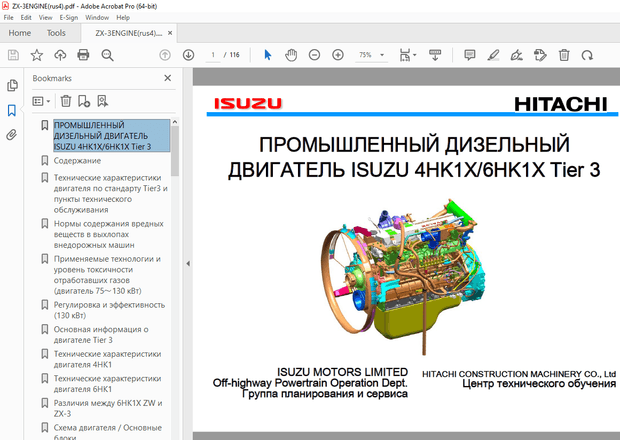620x440 pixels.
Task: Open the Содержание bookmark
Action: 78,161
